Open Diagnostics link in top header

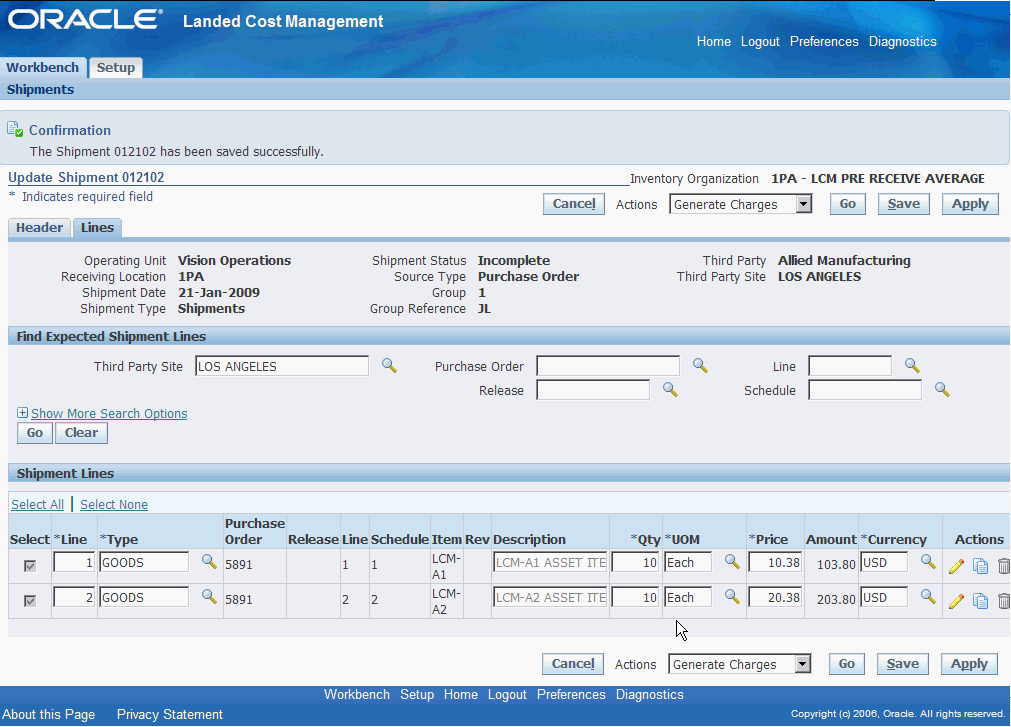tap(902, 41)
